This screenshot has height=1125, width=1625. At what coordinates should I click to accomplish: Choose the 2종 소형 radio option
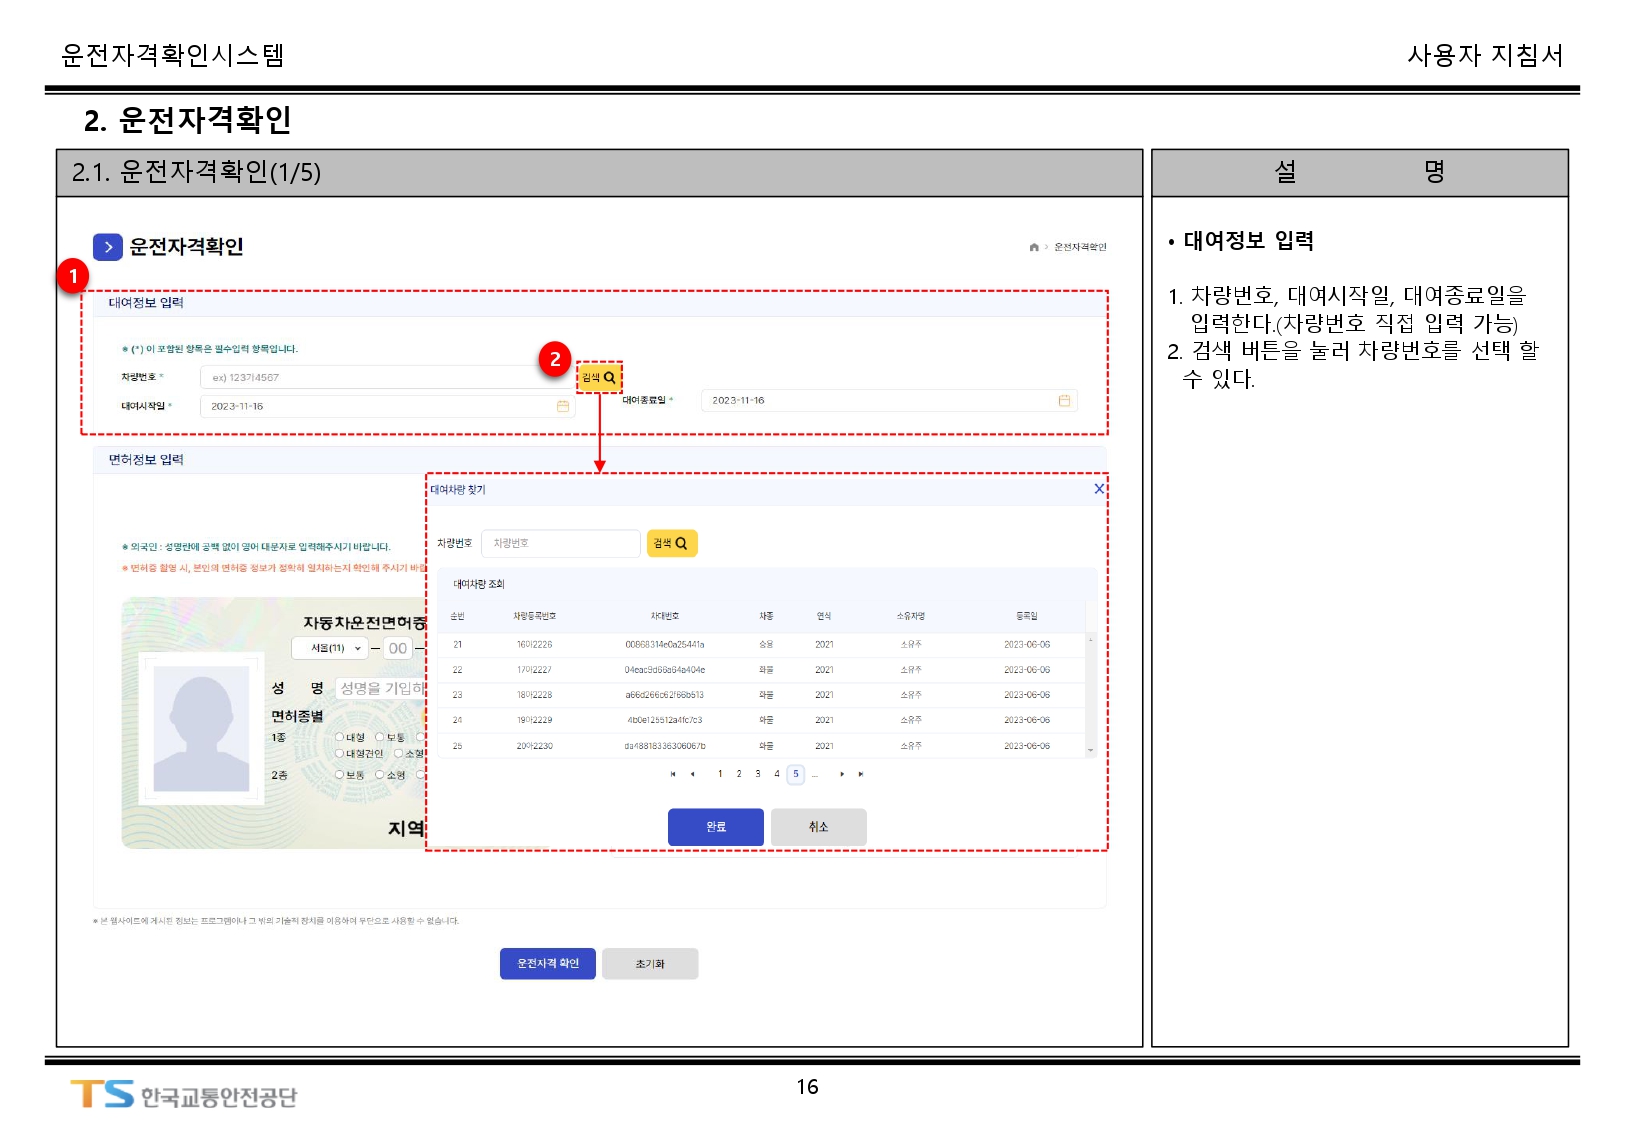(x=380, y=775)
